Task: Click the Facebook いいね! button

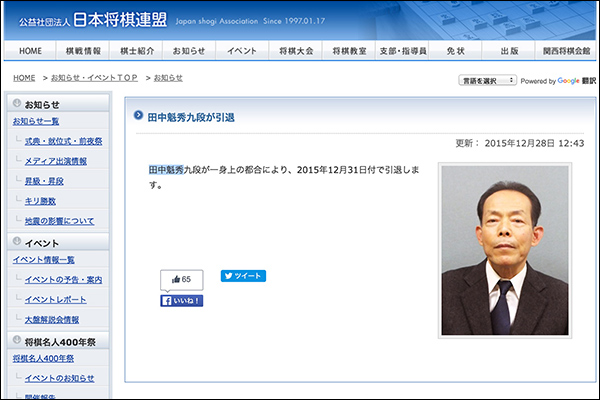Action: coord(182,300)
